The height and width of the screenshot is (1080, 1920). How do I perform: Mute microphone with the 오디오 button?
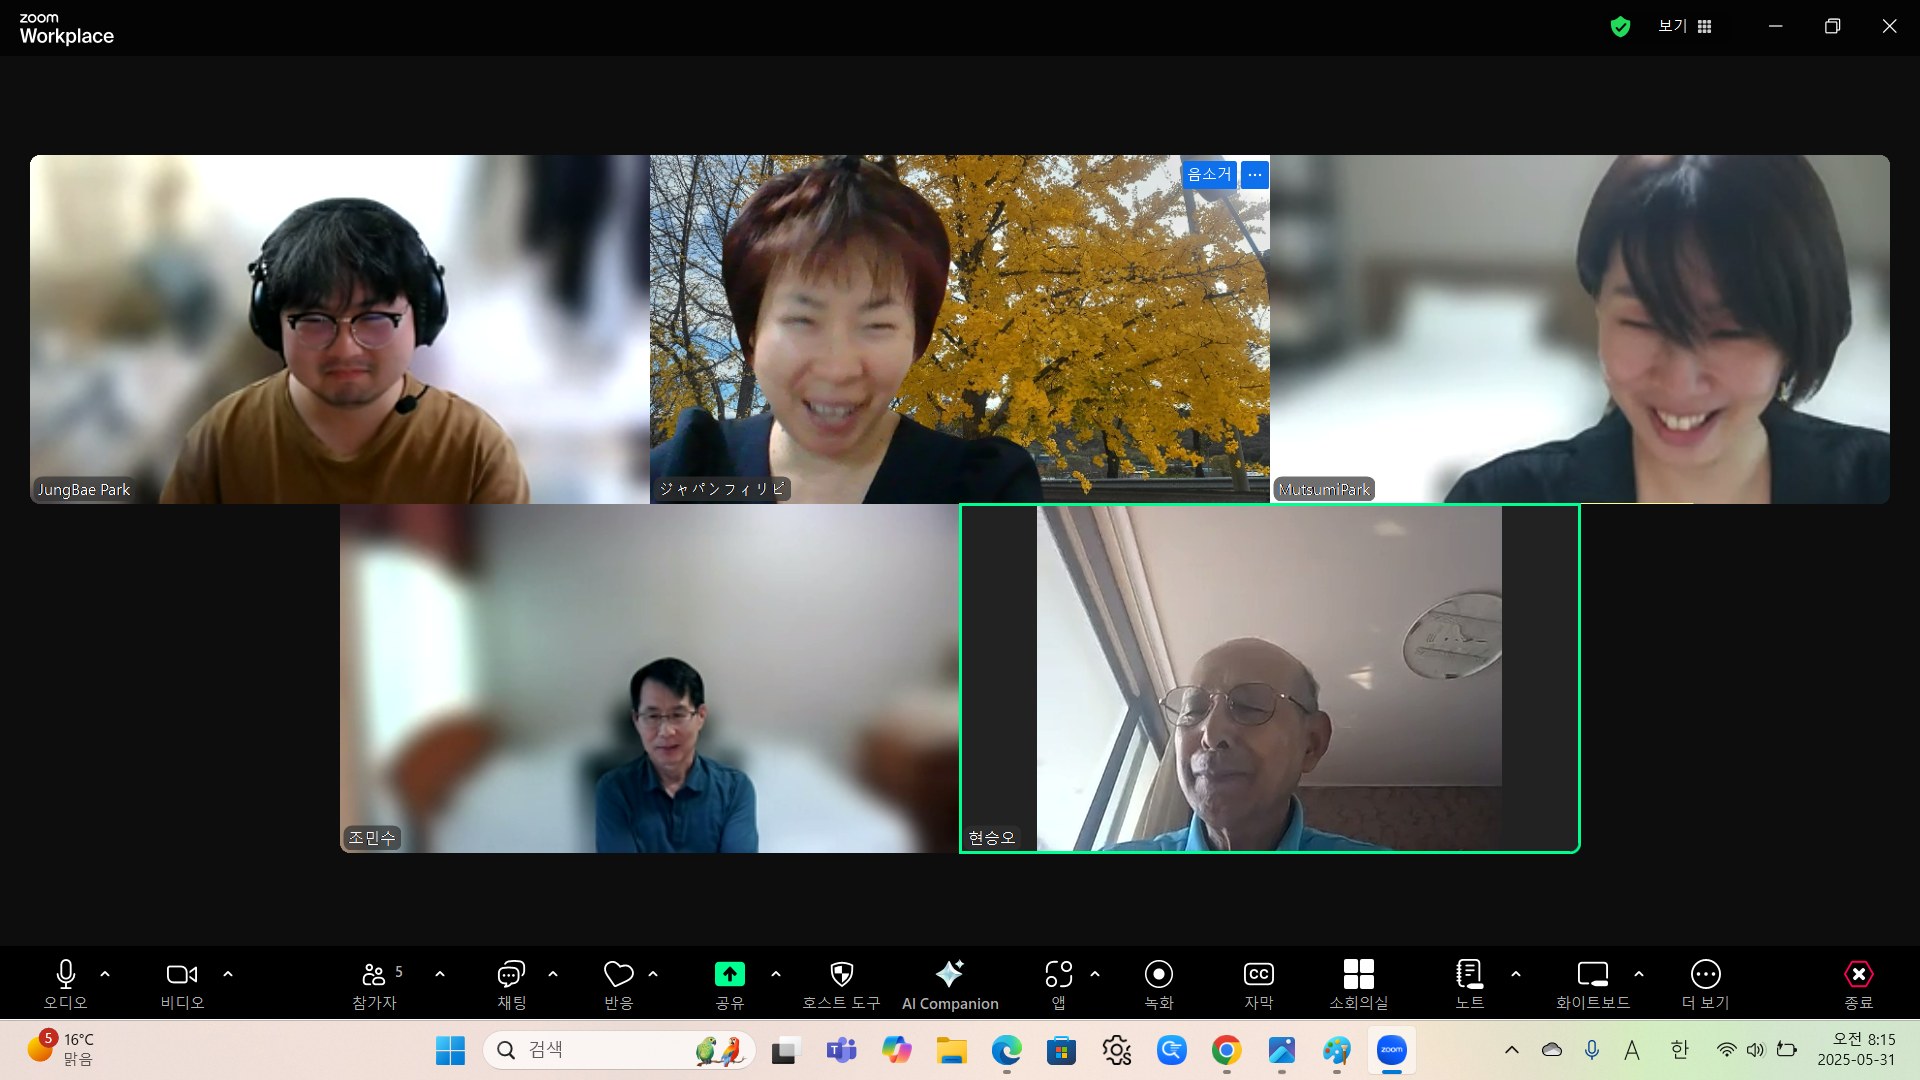pyautogui.click(x=66, y=984)
